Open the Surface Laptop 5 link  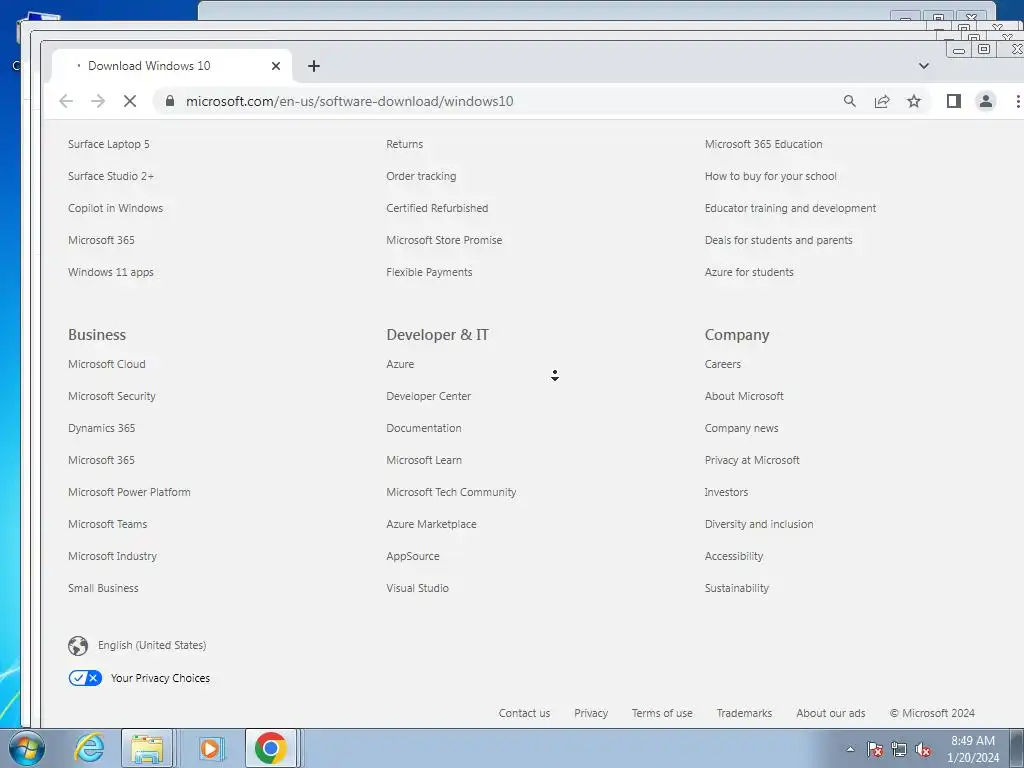coord(108,144)
